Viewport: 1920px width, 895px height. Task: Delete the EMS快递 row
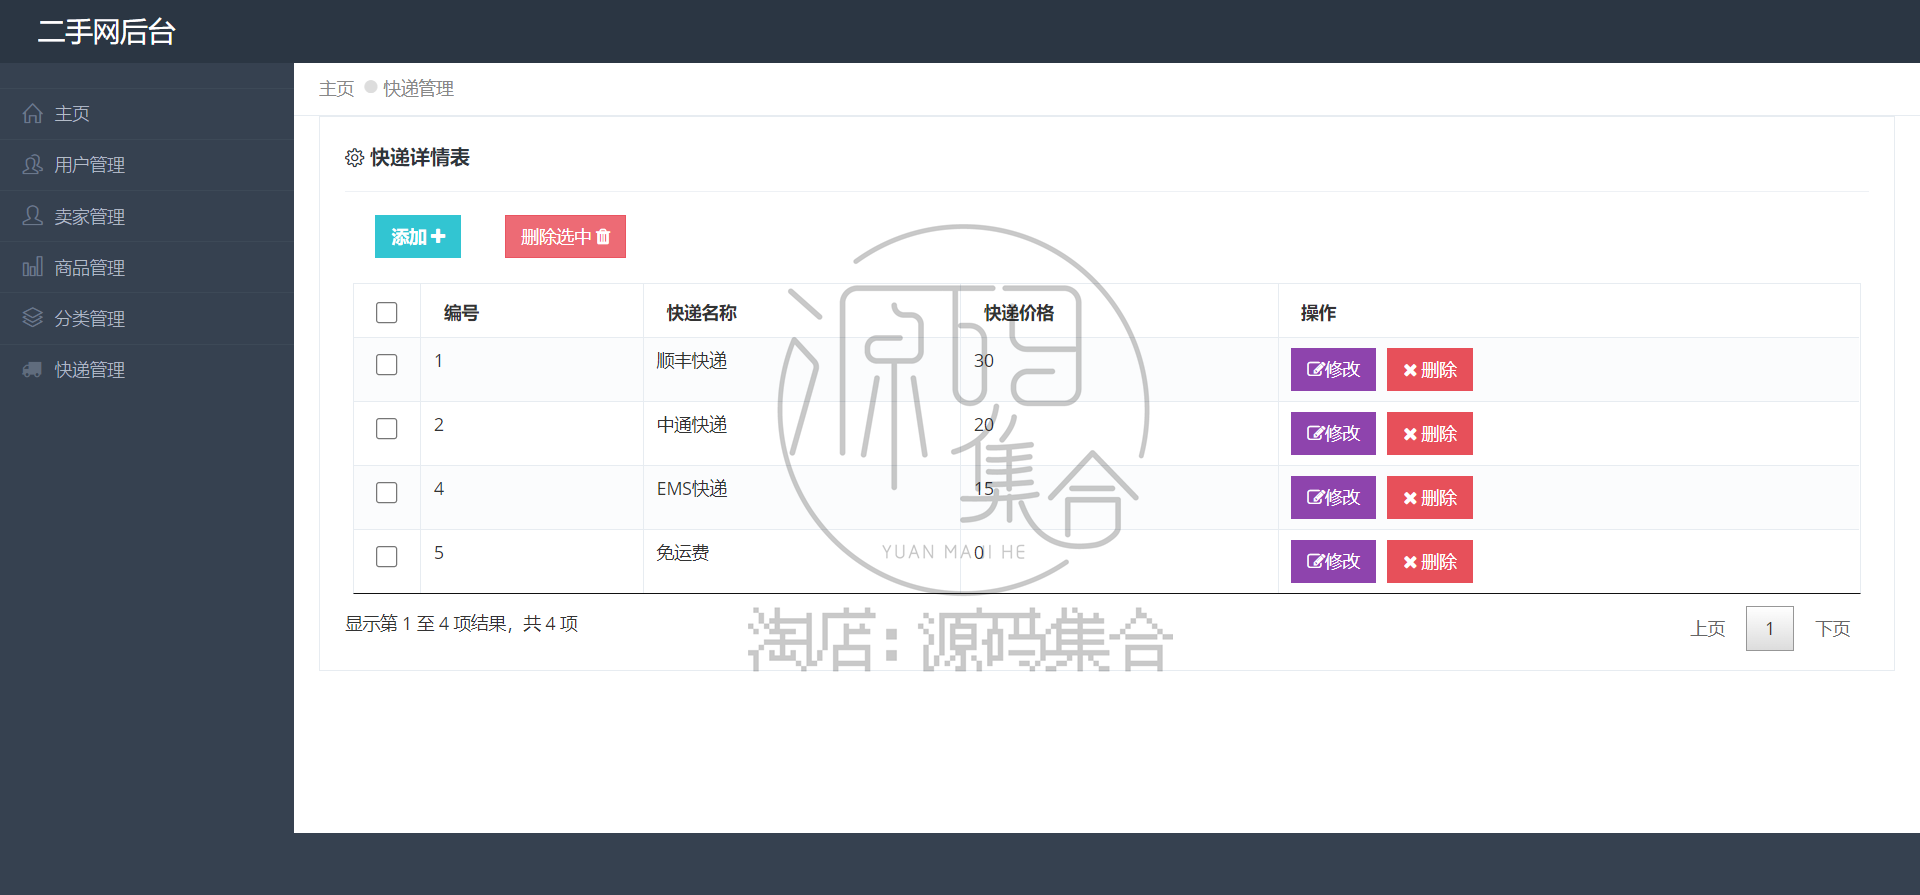[x=1430, y=498]
